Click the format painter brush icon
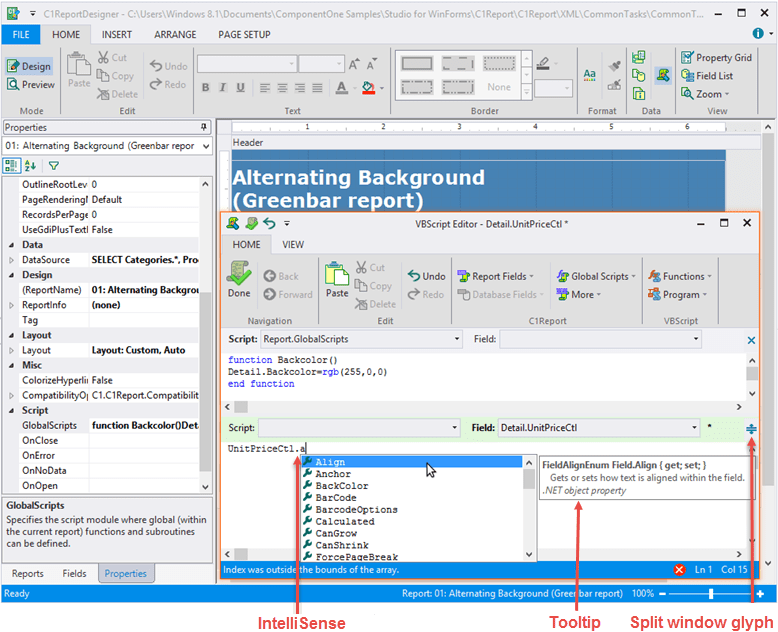The height and width of the screenshot is (632, 778). (615, 65)
